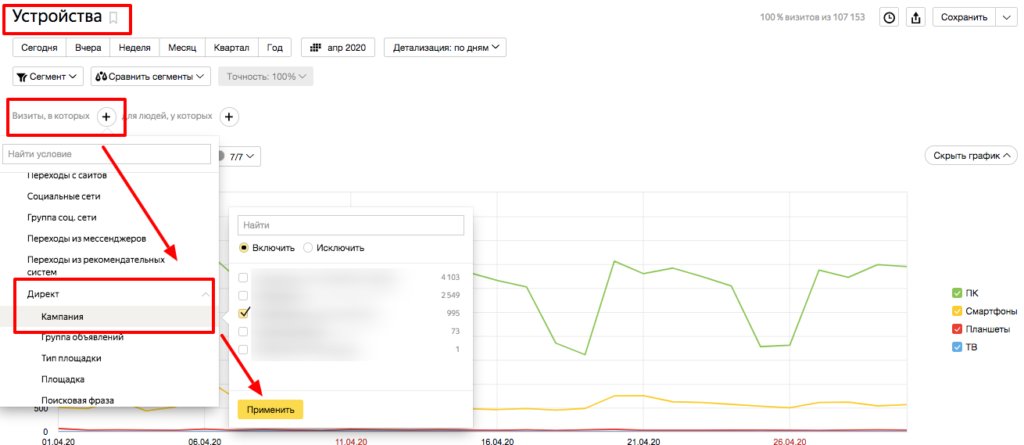Open Точность: 100% dropdown
This screenshot has width=1024, height=445.
point(266,76)
